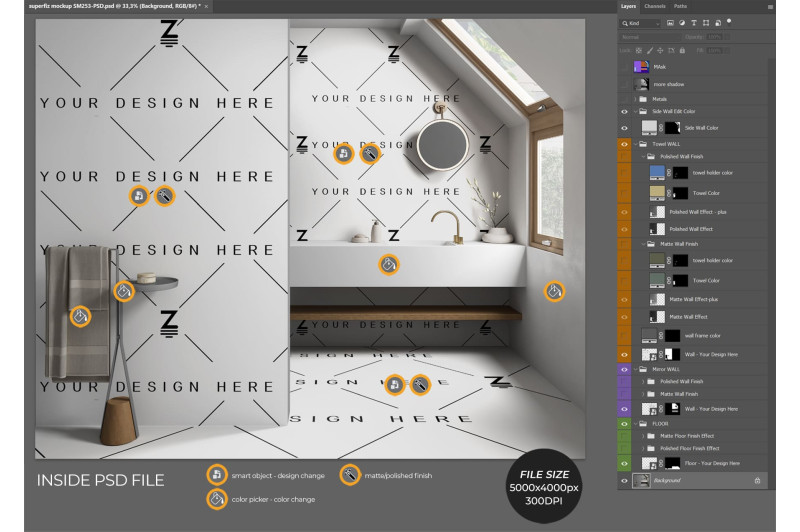Click the shape layer filter icon
Image resolution: width=800 pixels, height=532 pixels.
click(x=704, y=22)
